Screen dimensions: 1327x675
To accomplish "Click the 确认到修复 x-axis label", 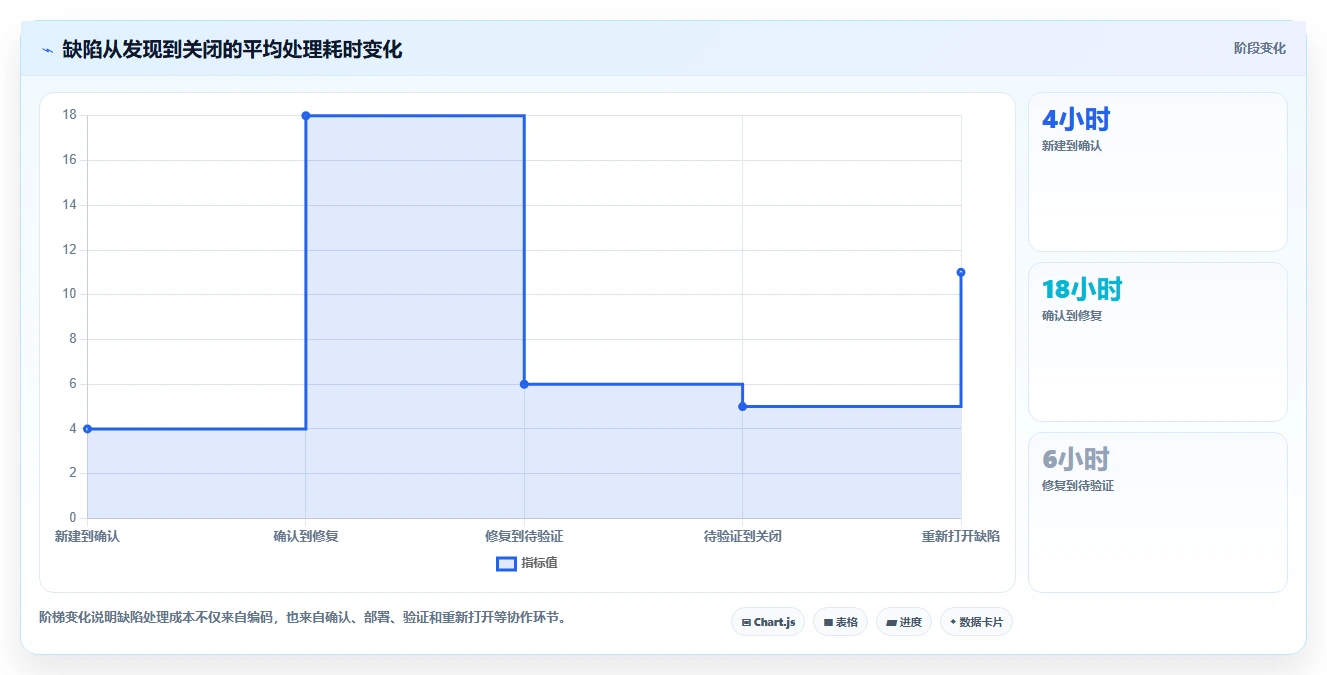I will tap(306, 537).
